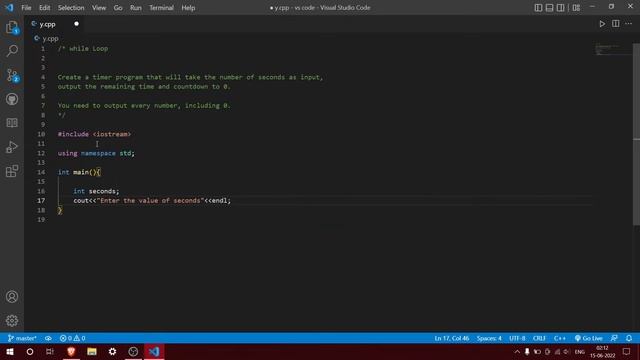Split the editor to the right
The image size is (640, 360).
[x=616, y=24]
